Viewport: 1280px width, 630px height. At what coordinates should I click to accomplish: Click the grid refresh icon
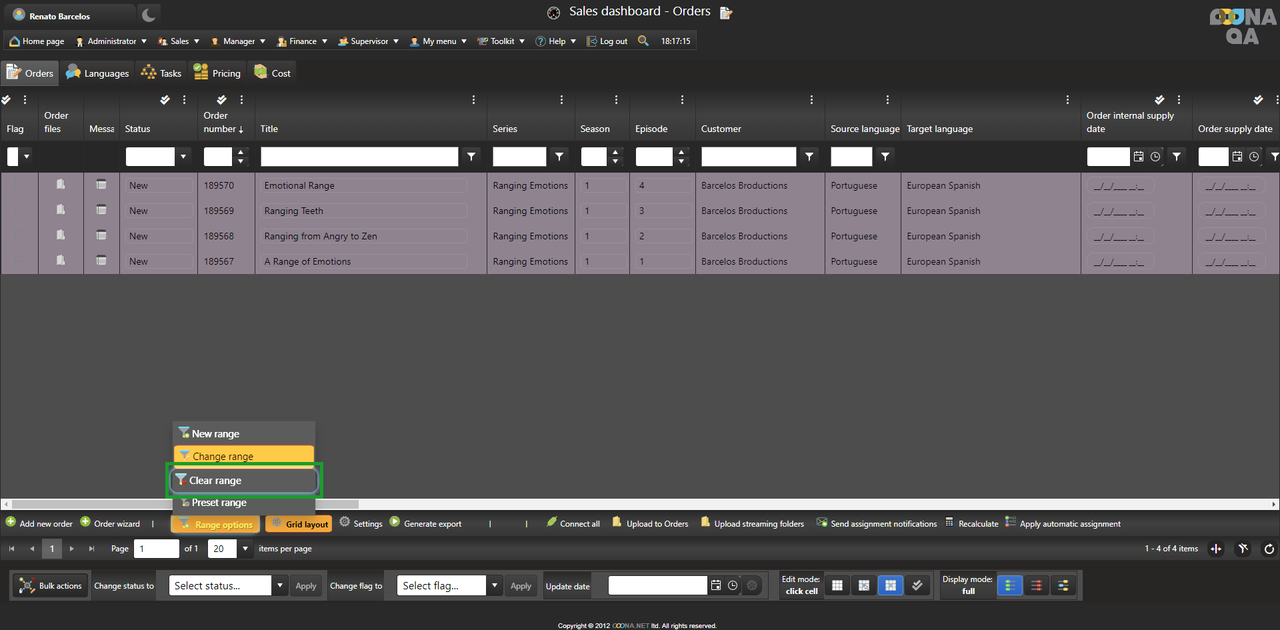tap(1269, 549)
